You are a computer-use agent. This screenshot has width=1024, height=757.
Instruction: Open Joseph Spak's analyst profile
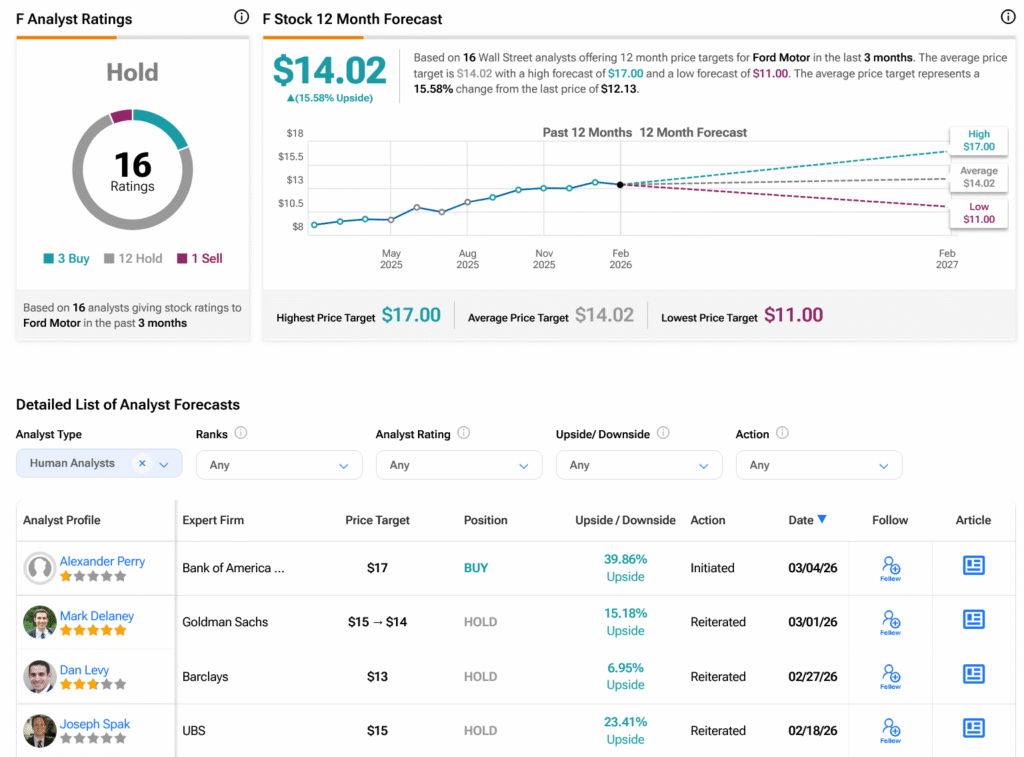pos(95,724)
